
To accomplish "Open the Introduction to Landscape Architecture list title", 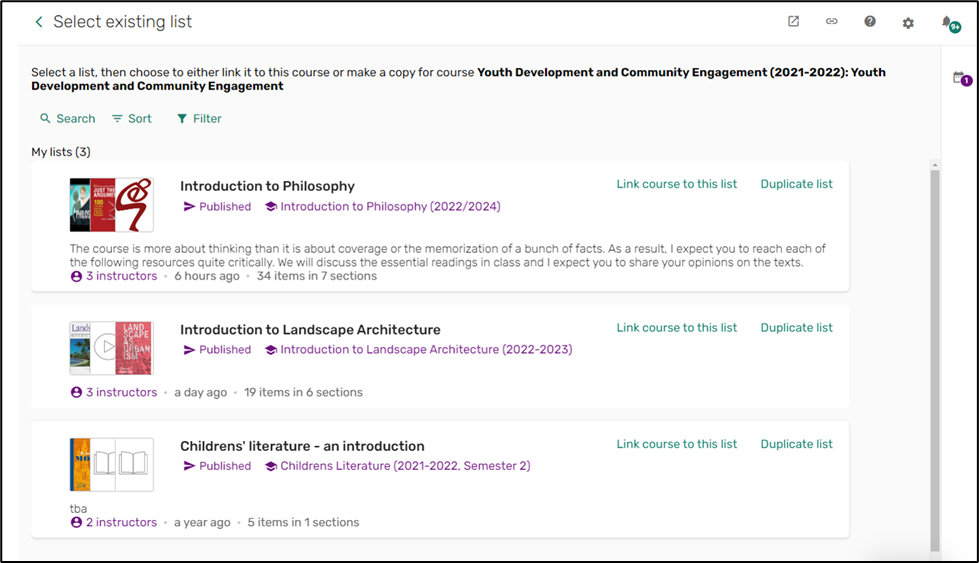I will point(310,330).
